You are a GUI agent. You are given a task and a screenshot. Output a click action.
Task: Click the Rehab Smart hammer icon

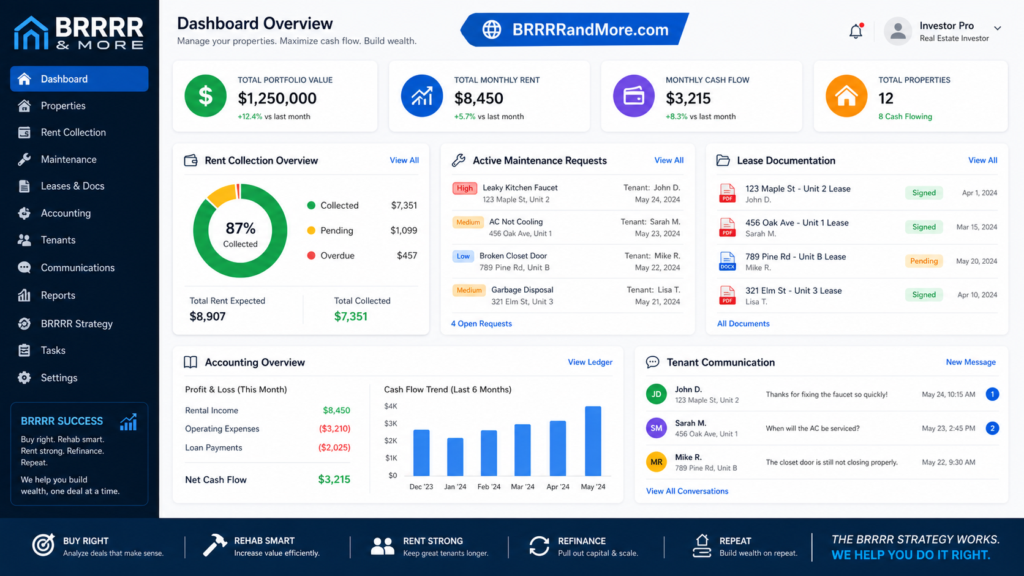(x=214, y=545)
